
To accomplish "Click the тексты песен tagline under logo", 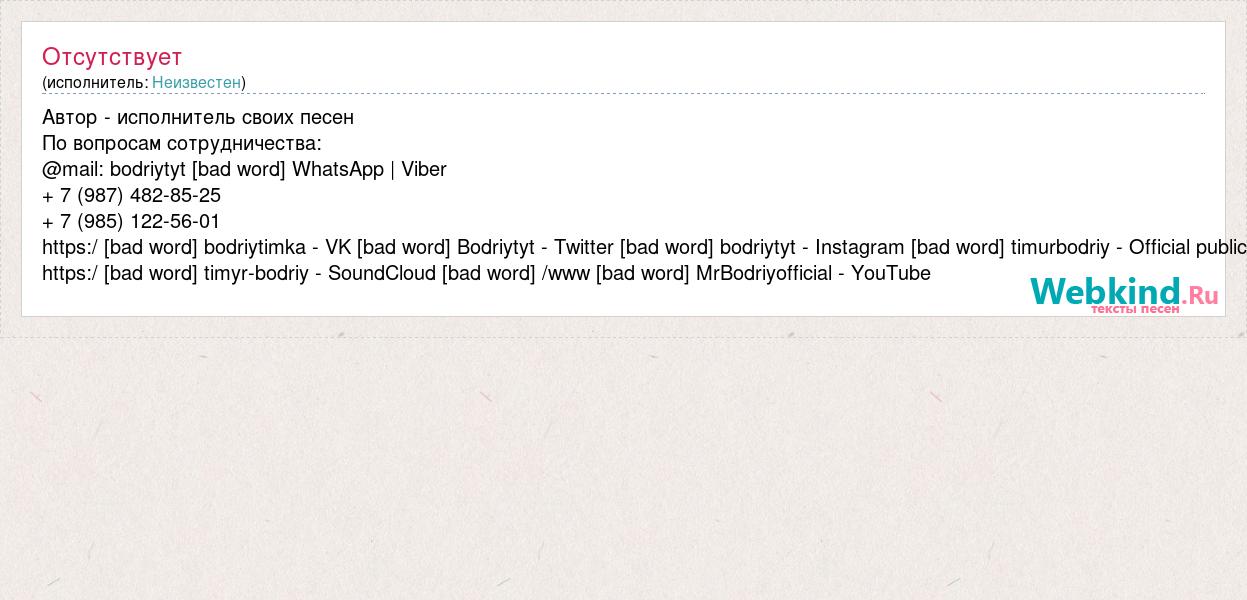I will pos(1135,309).
